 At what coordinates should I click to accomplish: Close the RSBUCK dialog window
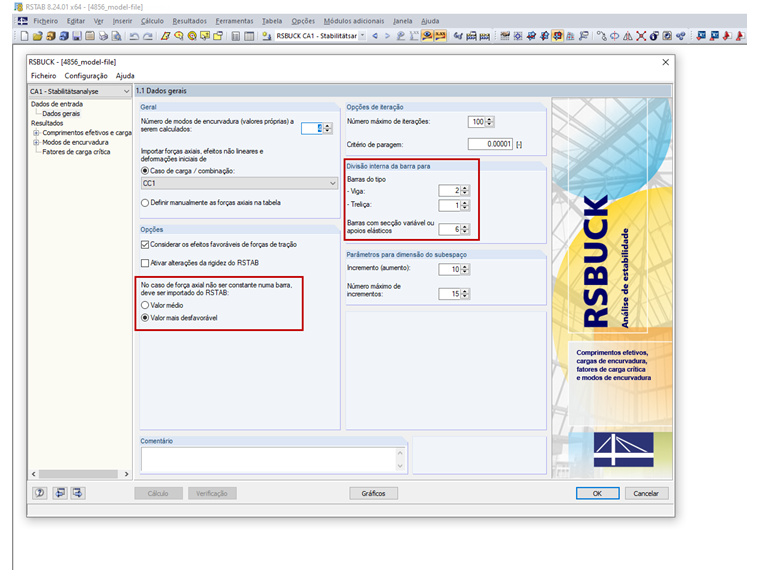[x=665, y=62]
